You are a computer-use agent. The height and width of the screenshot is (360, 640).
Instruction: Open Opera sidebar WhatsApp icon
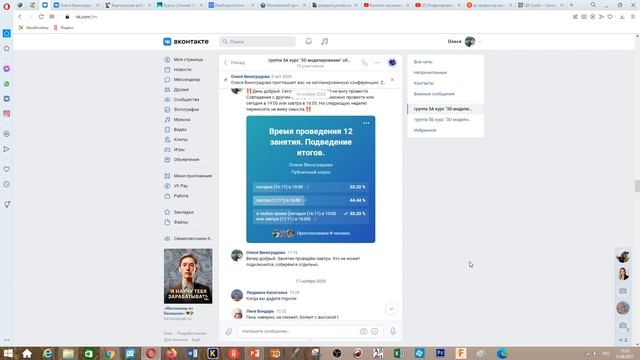pyautogui.click(x=7, y=84)
